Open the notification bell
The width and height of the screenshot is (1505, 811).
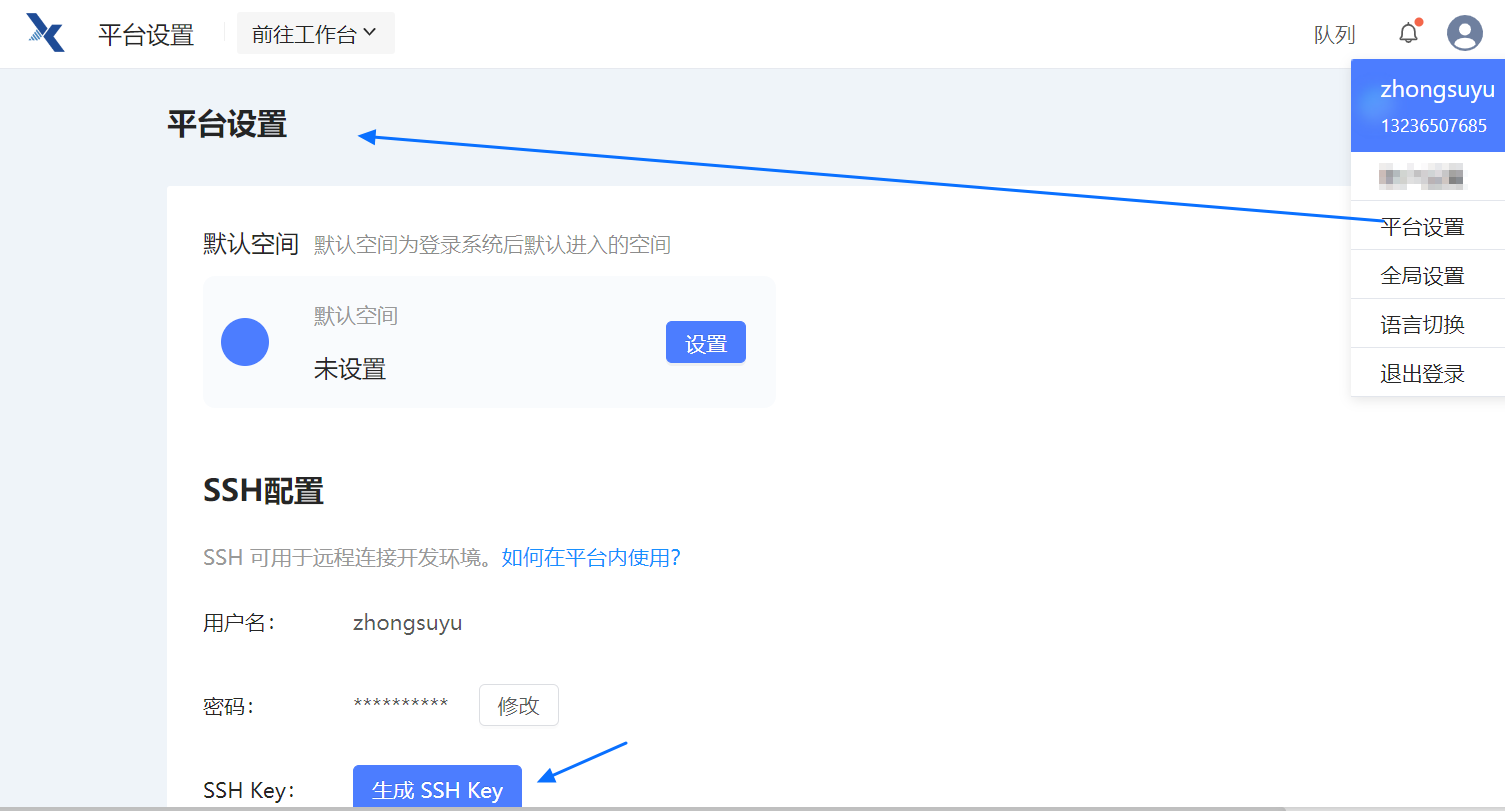pos(1408,33)
